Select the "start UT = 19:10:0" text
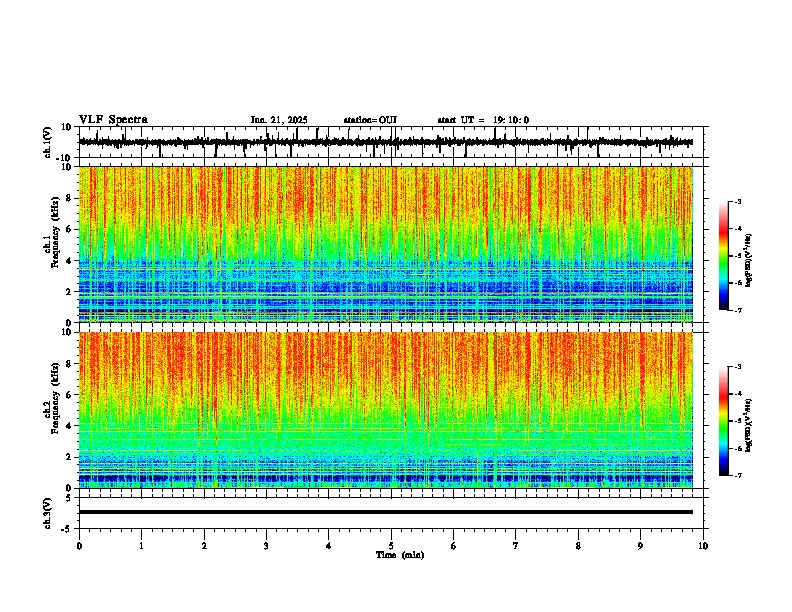This screenshot has width=792, height=612. tap(483, 120)
